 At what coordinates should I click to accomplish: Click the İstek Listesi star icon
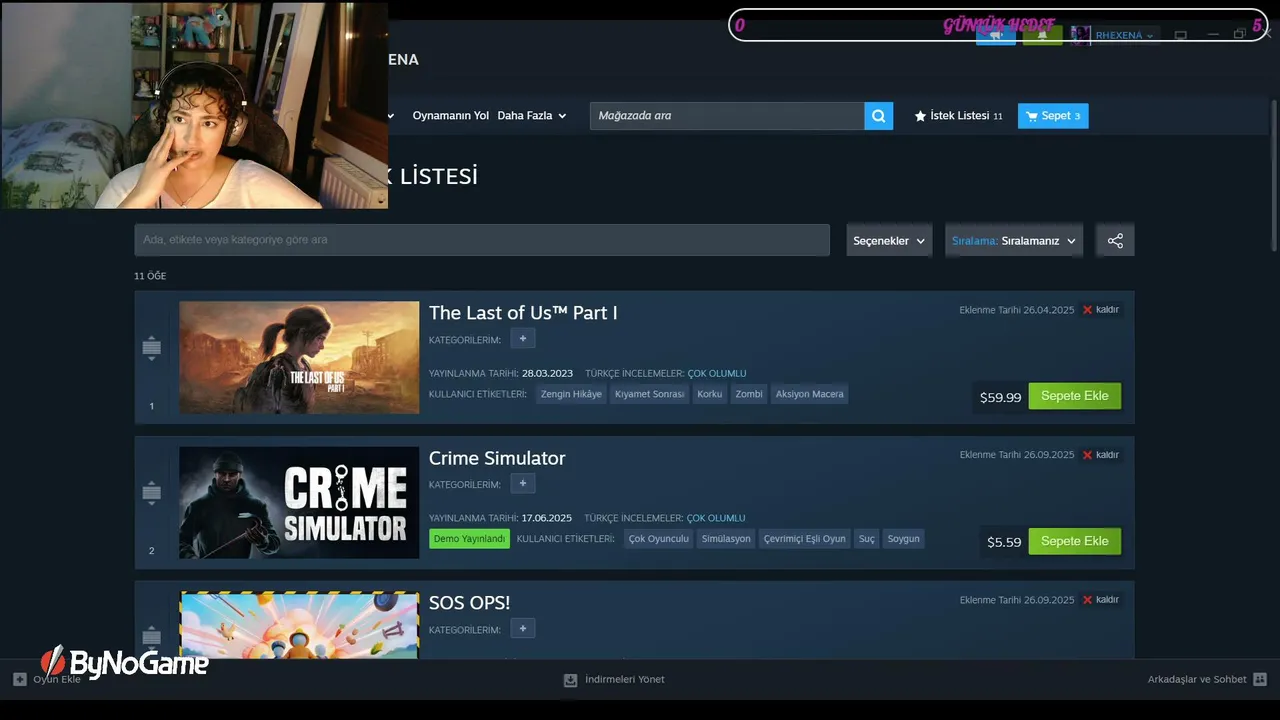920,116
